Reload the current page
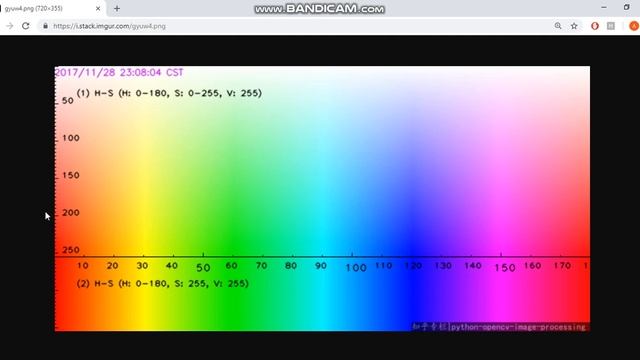The image size is (640, 360). [26, 26]
